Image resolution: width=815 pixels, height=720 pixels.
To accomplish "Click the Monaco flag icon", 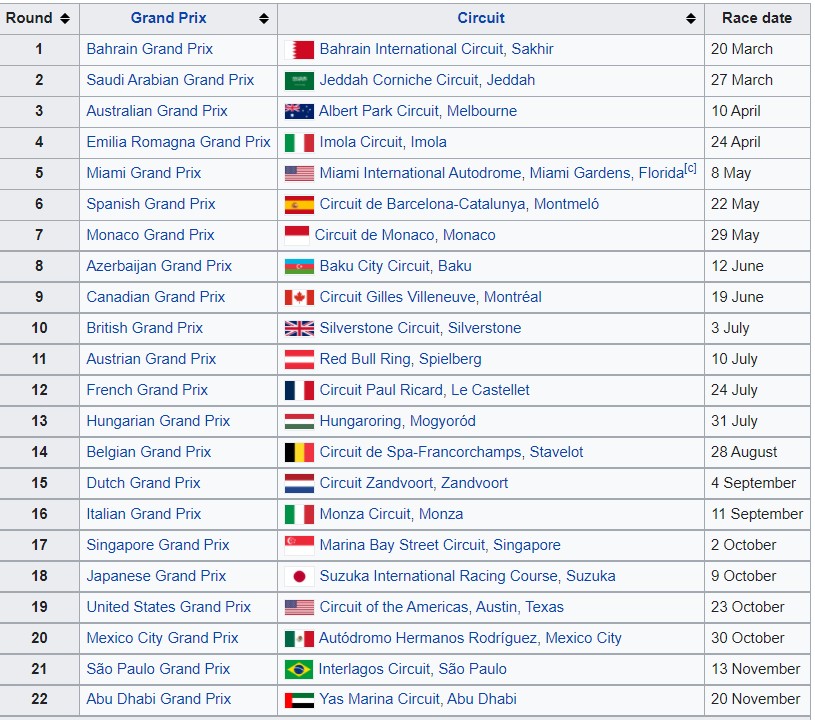I will pos(297,235).
